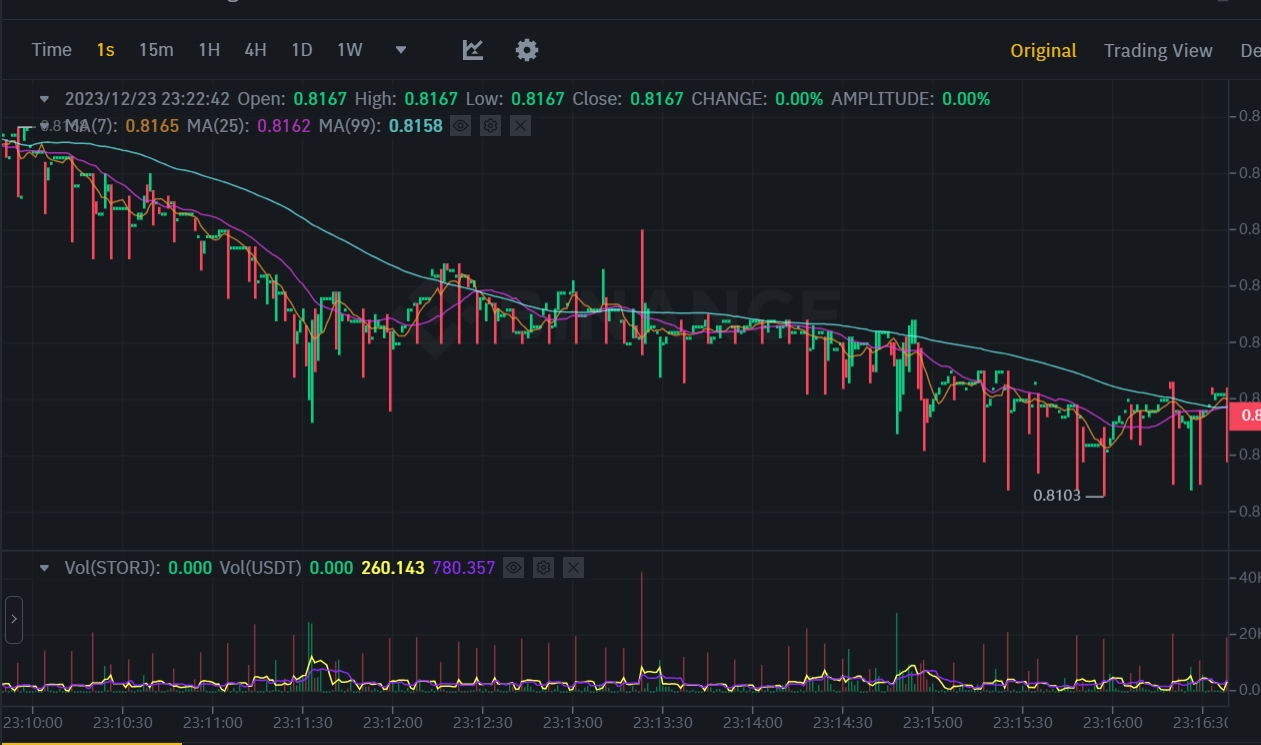The width and height of the screenshot is (1261, 745).
Task: Open chart settings gear in toolbar
Action: (527, 50)
